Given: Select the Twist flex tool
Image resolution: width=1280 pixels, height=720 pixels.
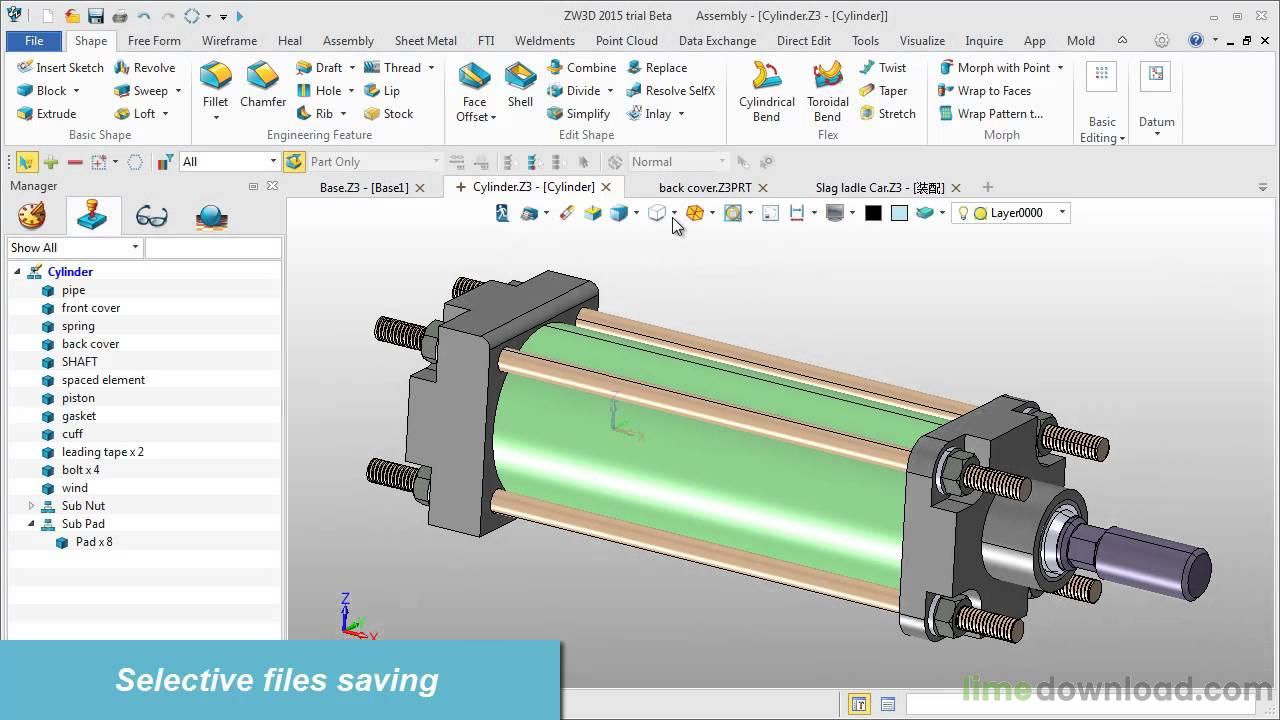Looking at the screenshot, I should click(882, 67).
